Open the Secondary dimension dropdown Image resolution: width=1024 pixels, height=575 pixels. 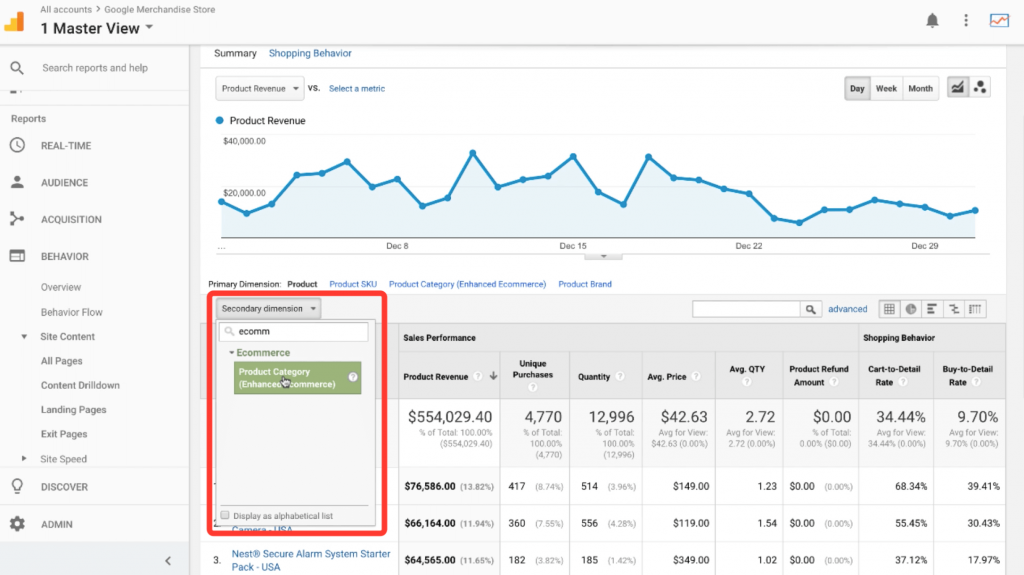pos(268,308)
